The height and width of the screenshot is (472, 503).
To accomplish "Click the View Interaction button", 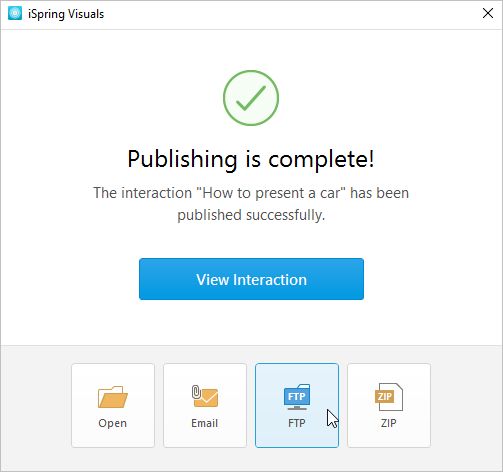I will pos(251,279).
